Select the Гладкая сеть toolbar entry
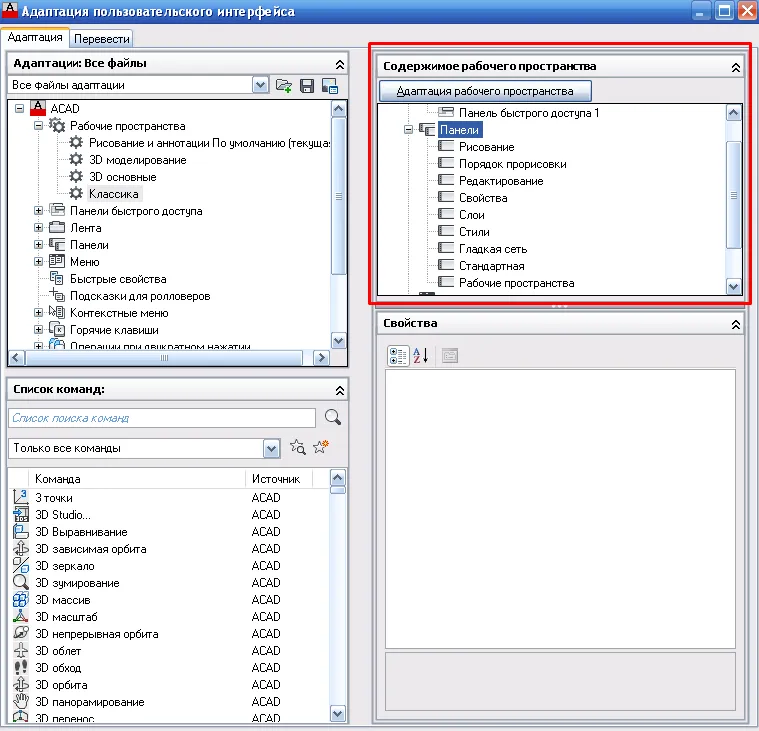This screenshot has width=759, height=731. pyautogui.click(x=493, y=249)
